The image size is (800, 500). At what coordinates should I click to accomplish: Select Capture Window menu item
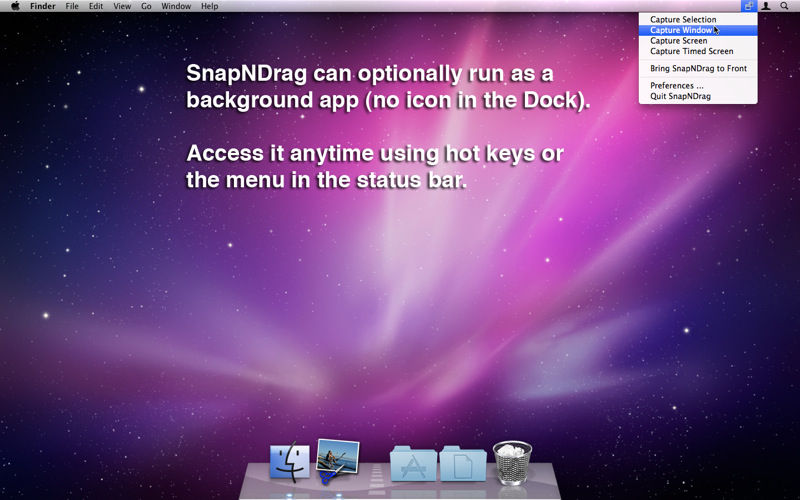pos(698,30)
